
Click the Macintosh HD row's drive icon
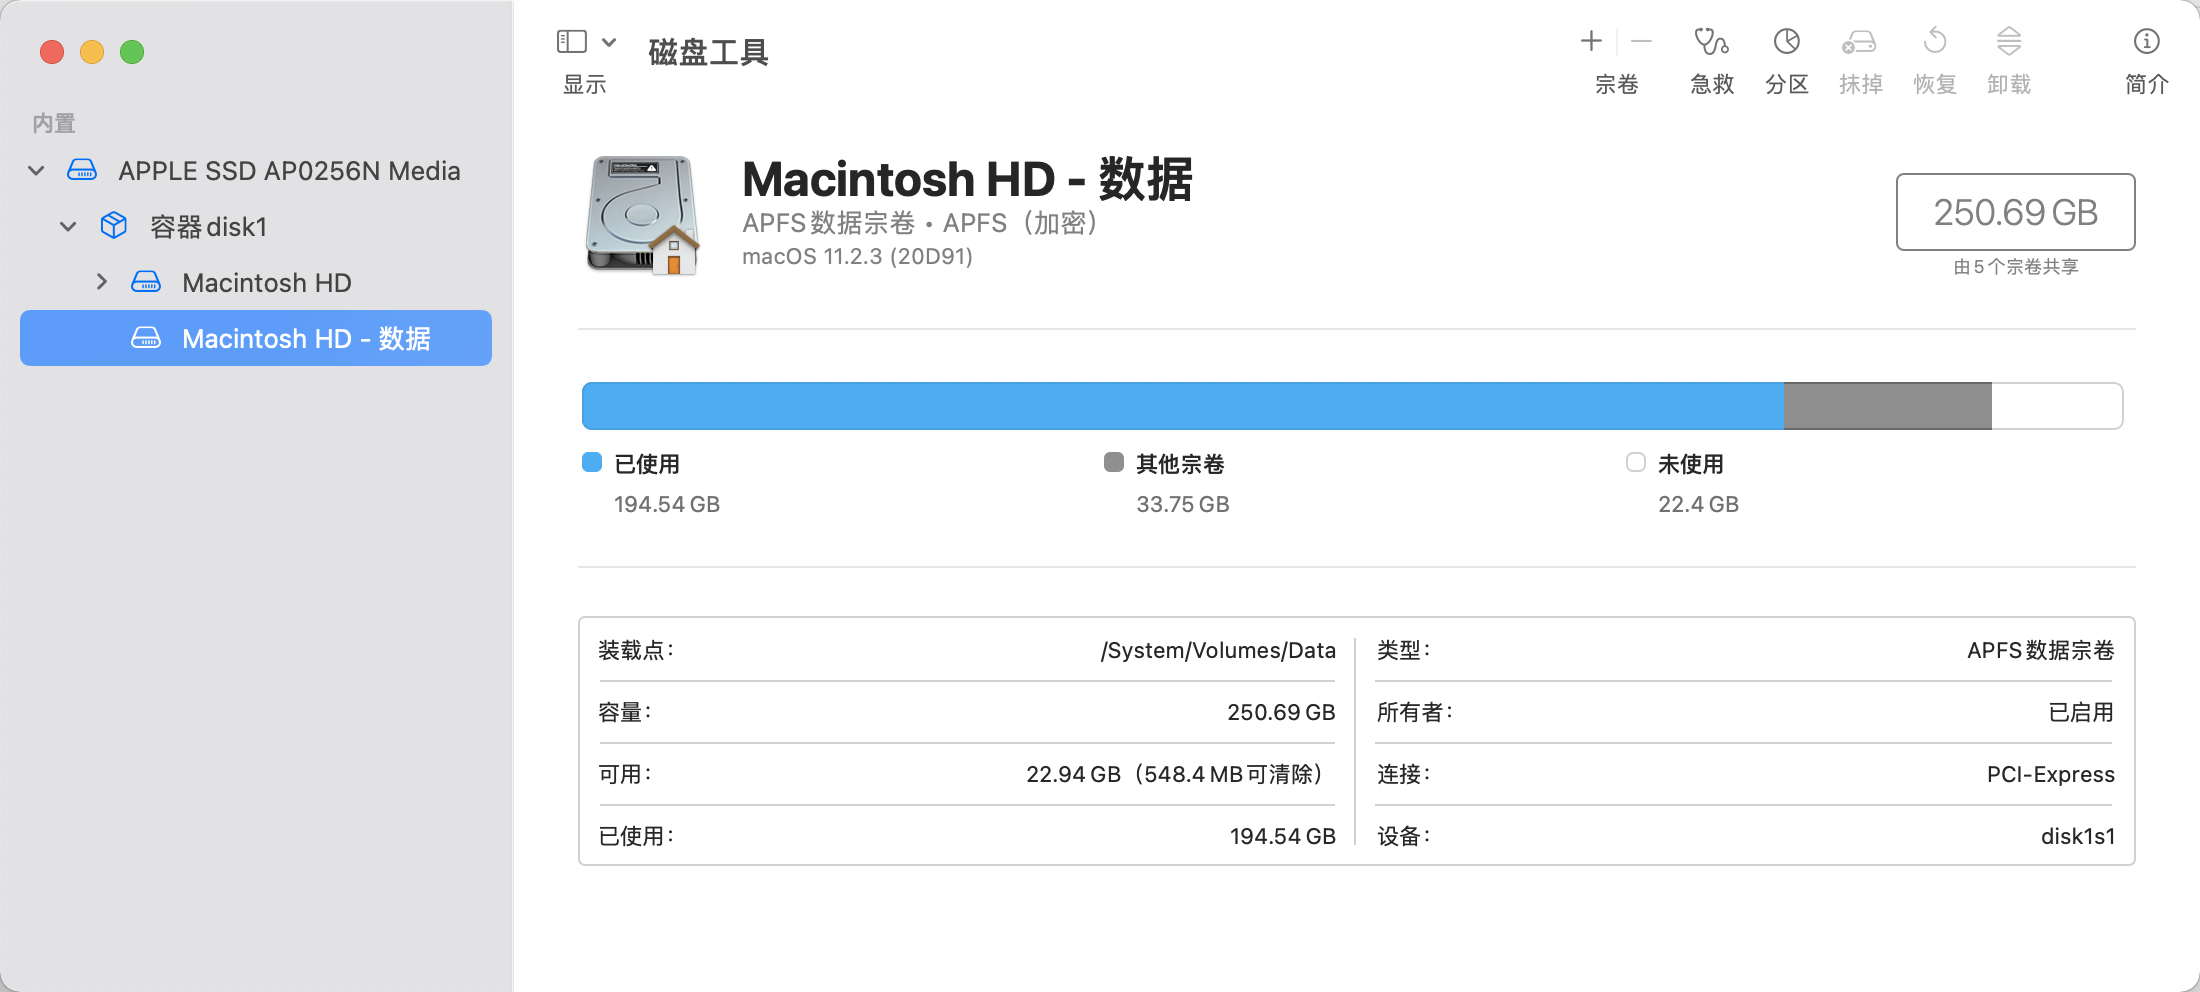[x=146, y=282]
